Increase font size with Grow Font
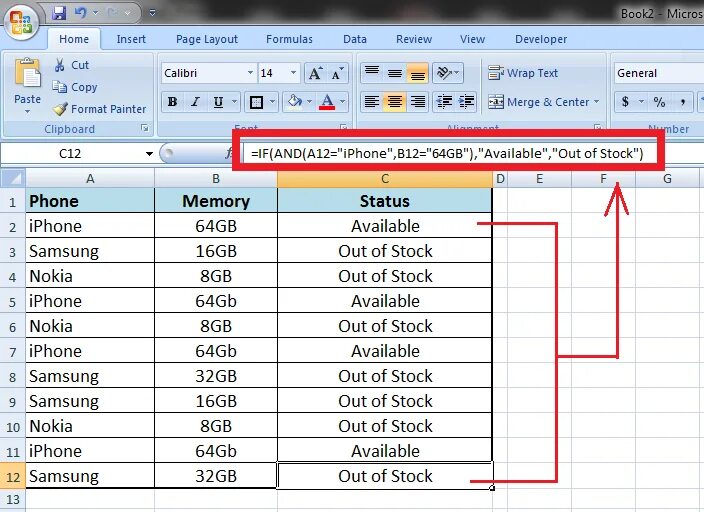Viewport: 704px width, 512px height. (x=315, y=73)
